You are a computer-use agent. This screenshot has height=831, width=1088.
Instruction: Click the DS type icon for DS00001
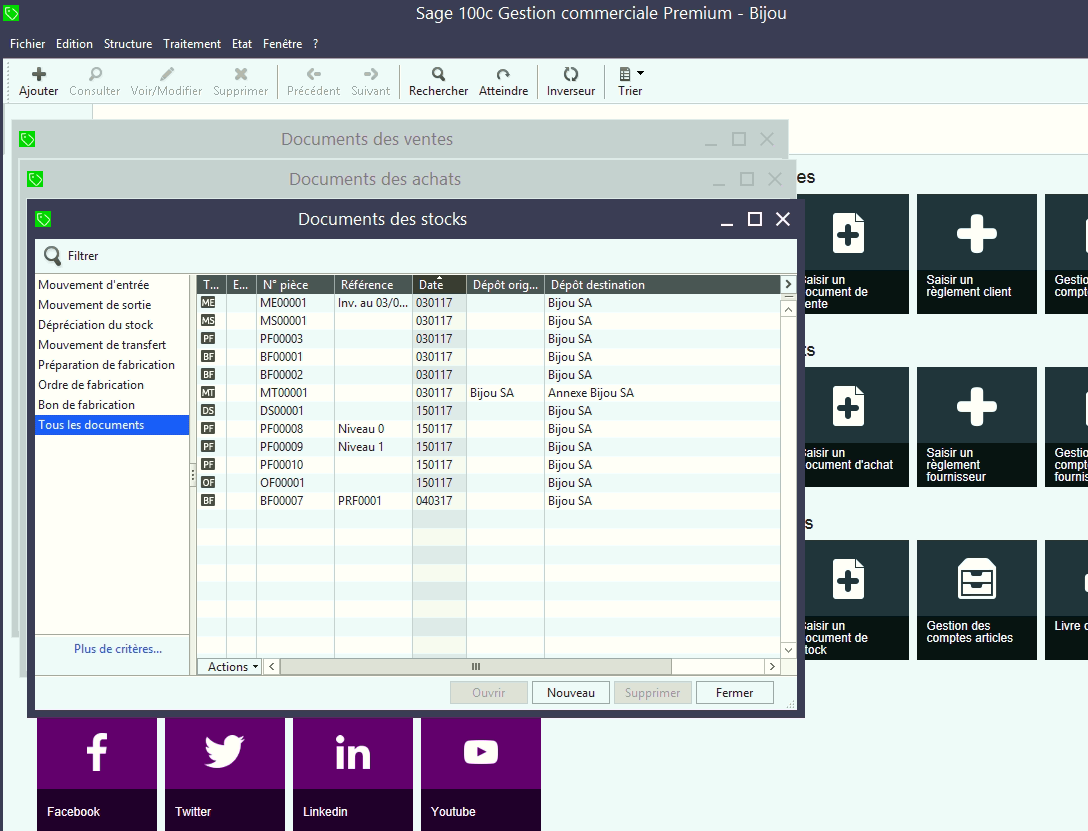tap(208, 411)
